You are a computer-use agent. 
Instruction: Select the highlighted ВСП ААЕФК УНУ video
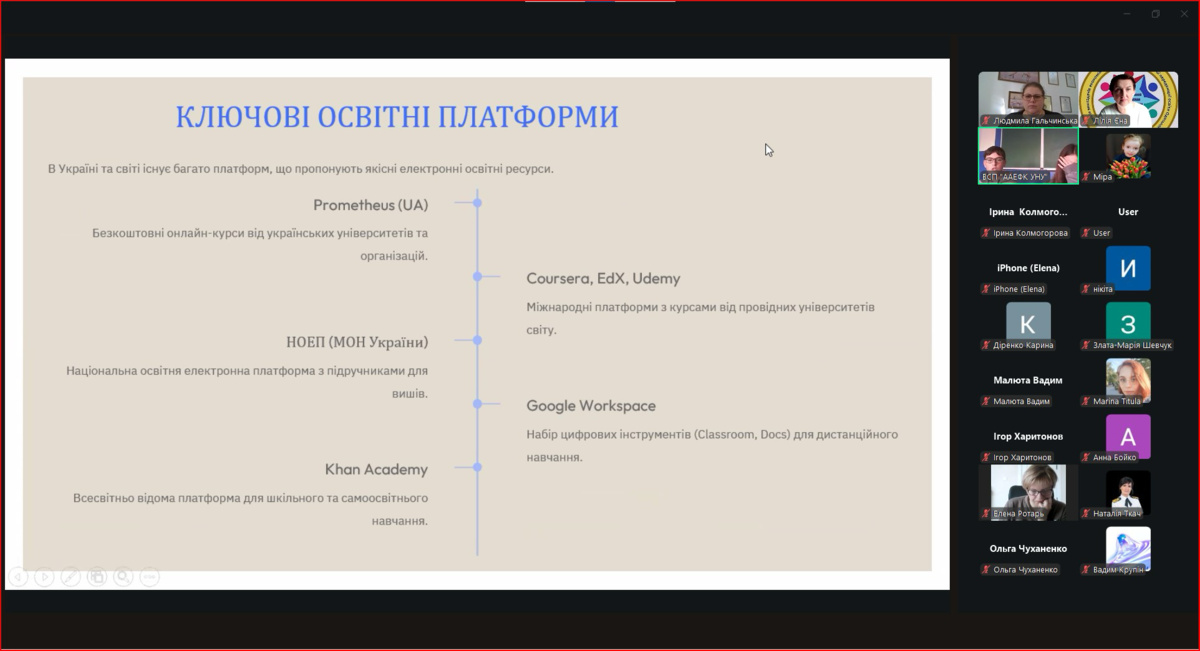point(1028,155)
